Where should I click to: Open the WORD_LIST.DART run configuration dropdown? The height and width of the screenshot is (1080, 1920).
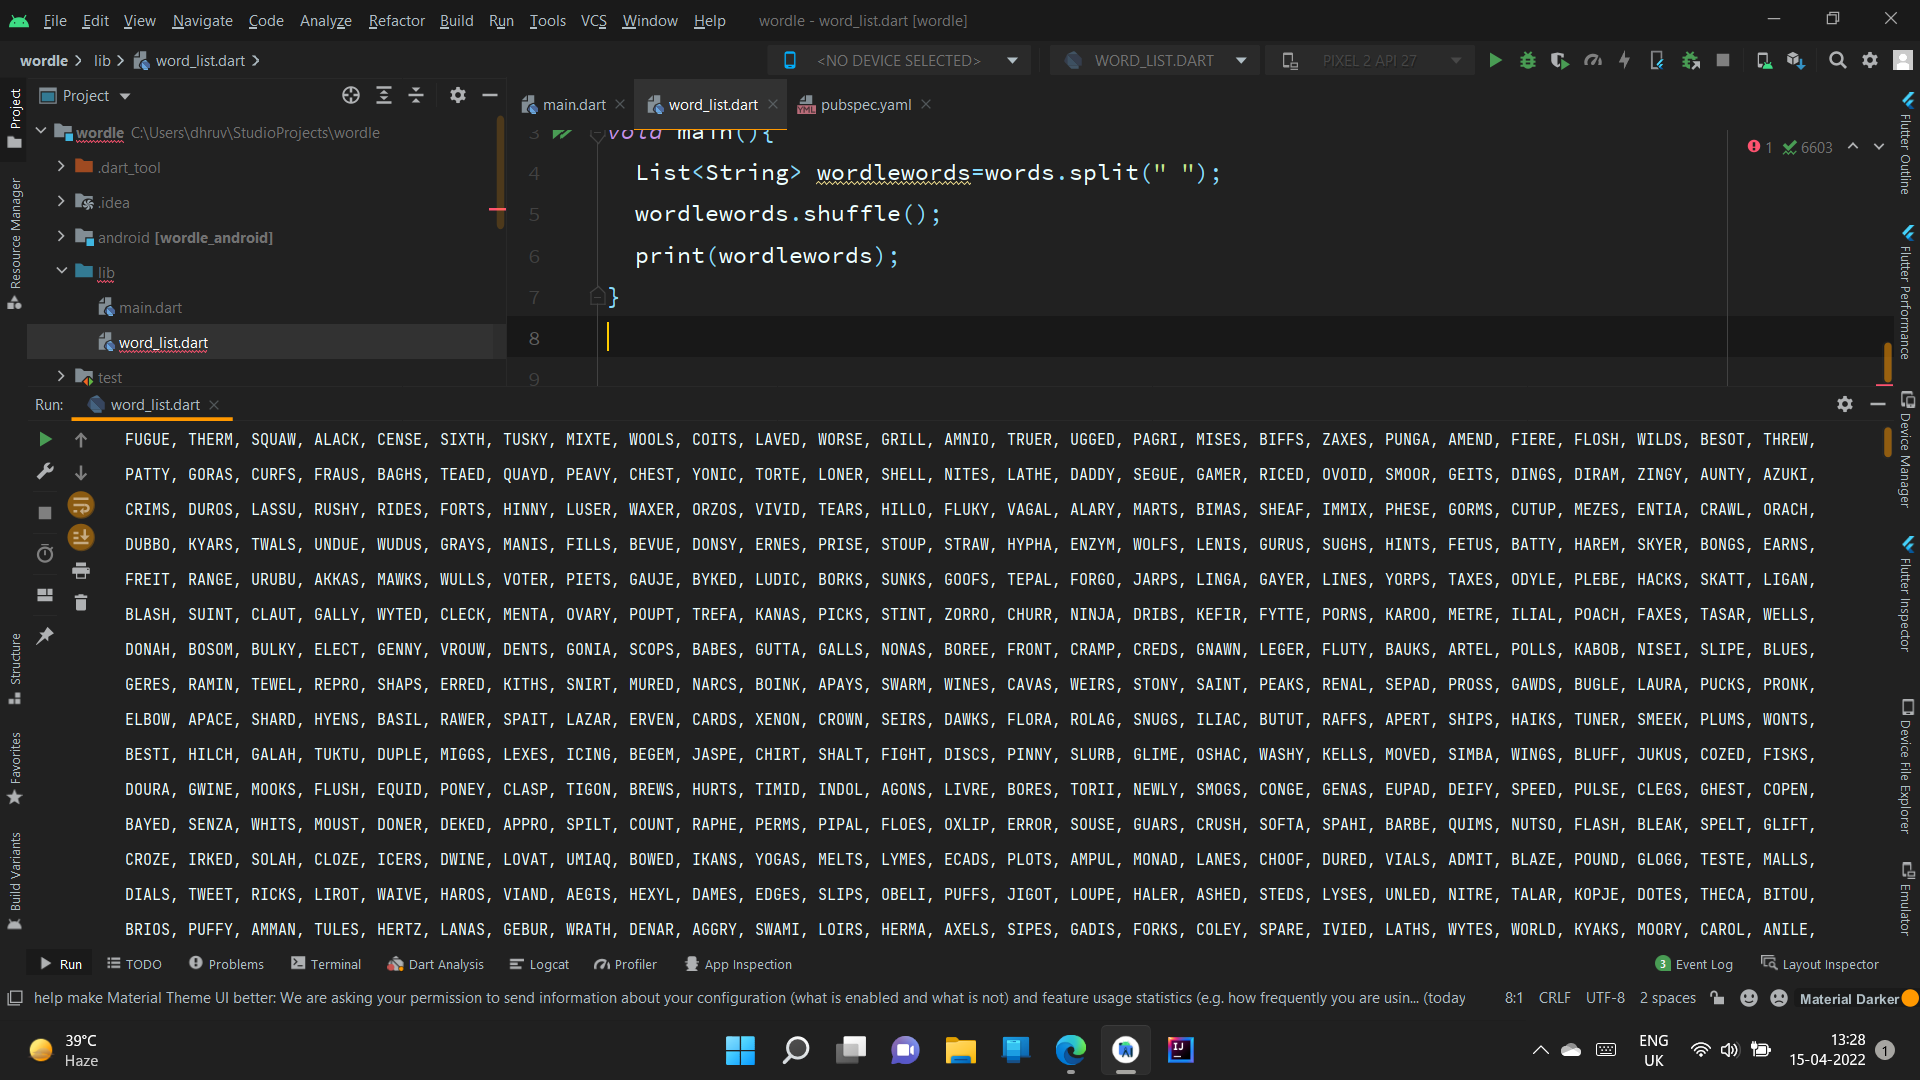1155,61
